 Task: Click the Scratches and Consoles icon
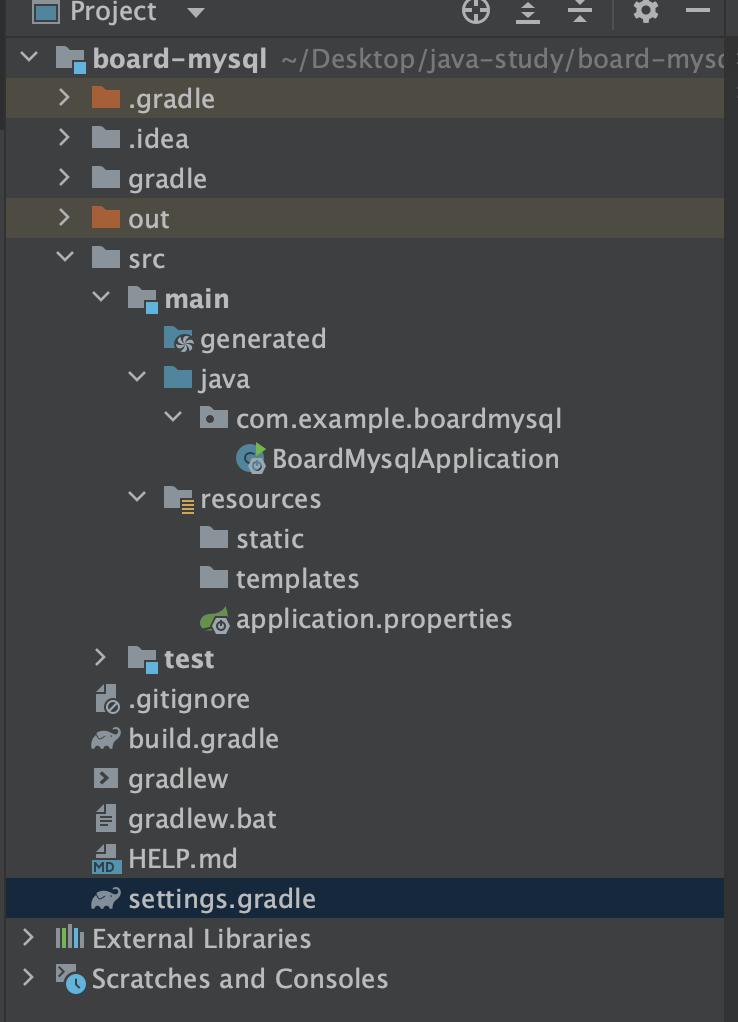[x=70, y=978]
